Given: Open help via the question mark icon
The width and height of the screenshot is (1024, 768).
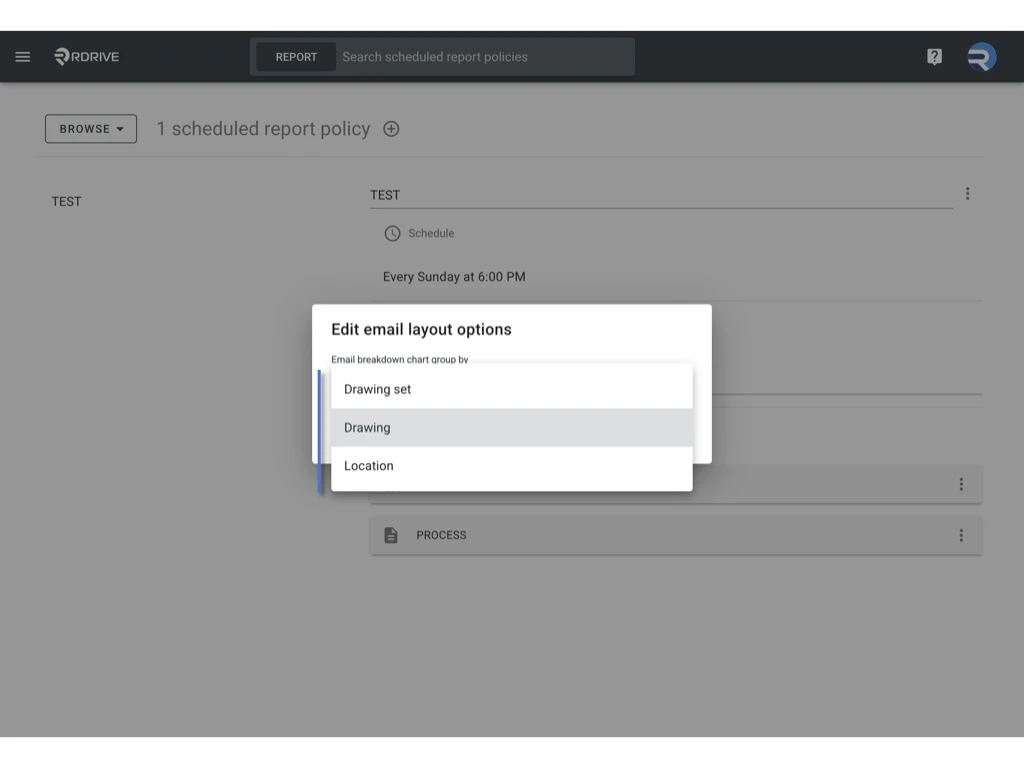Looking at the screenshot, I should (933, 56).
